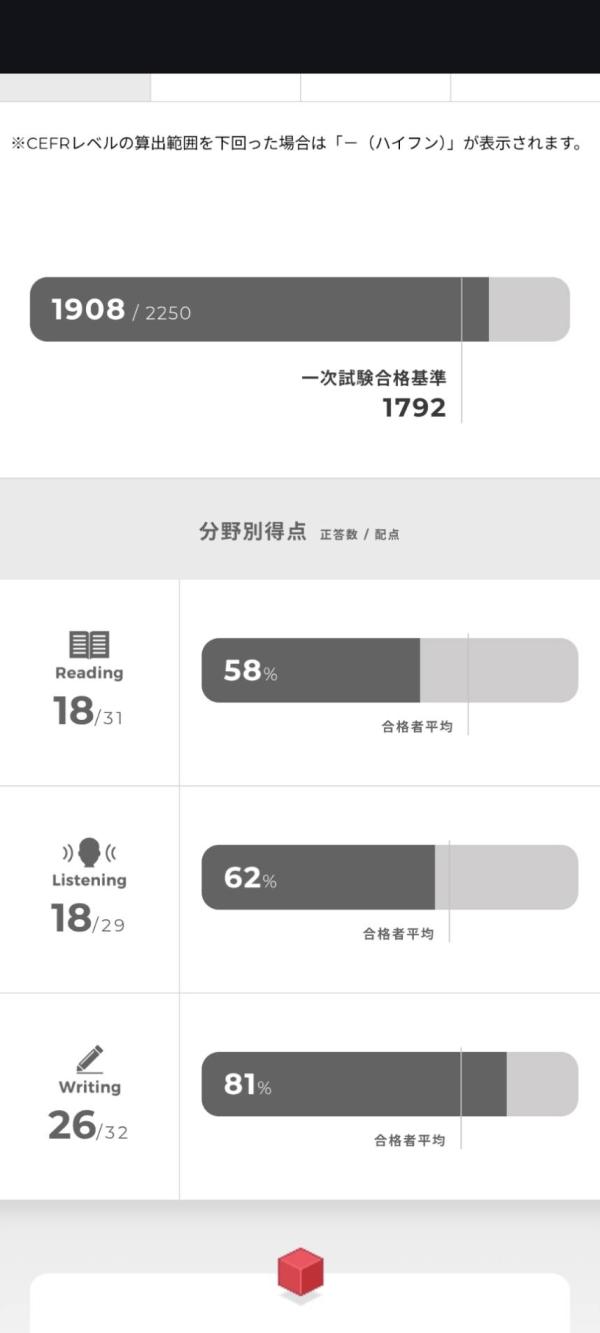
Task: Click 合格者平均 label under Reading bar
Action: (416, 727)
